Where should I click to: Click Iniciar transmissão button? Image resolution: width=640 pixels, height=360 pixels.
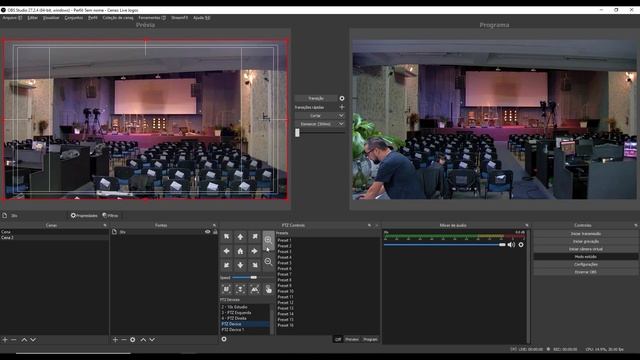point(586,234)
